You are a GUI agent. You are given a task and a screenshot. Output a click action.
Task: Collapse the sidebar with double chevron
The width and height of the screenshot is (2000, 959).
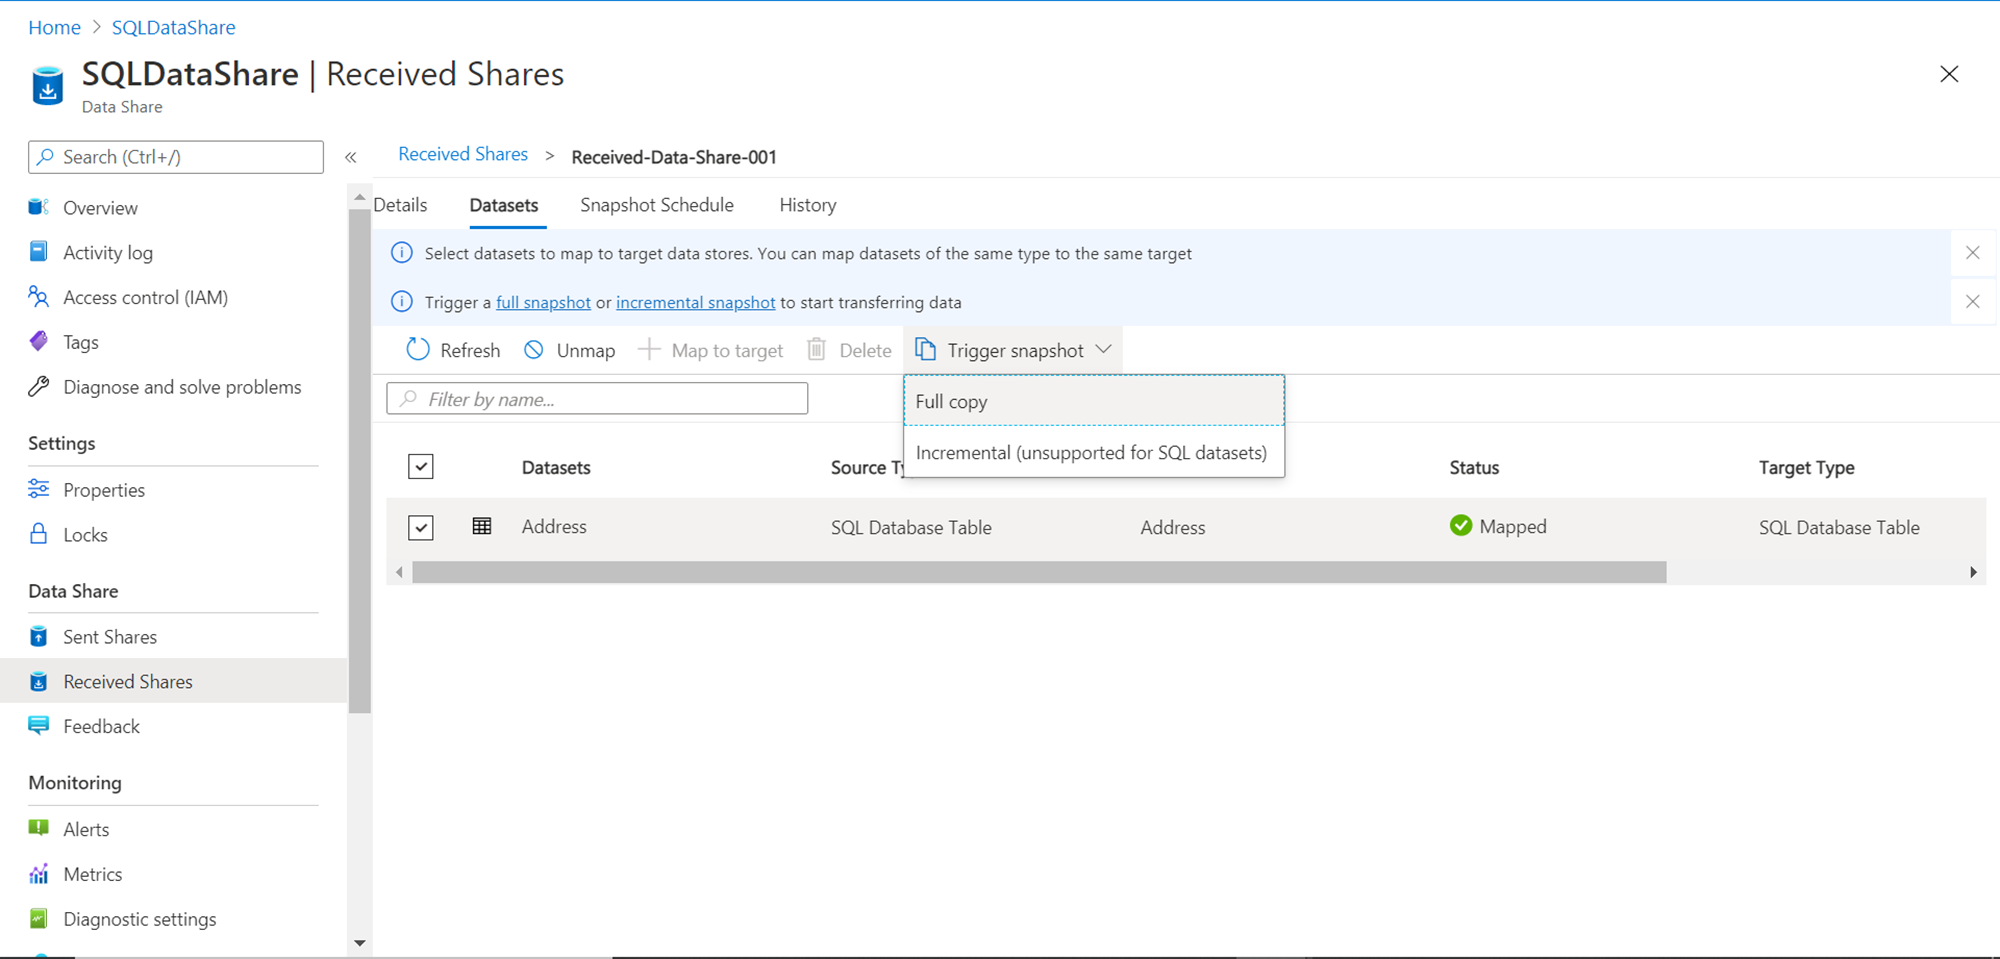[351, 157]
